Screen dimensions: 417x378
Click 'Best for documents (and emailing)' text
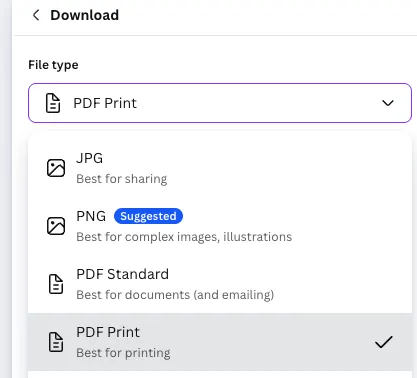(x=175, y=295)
